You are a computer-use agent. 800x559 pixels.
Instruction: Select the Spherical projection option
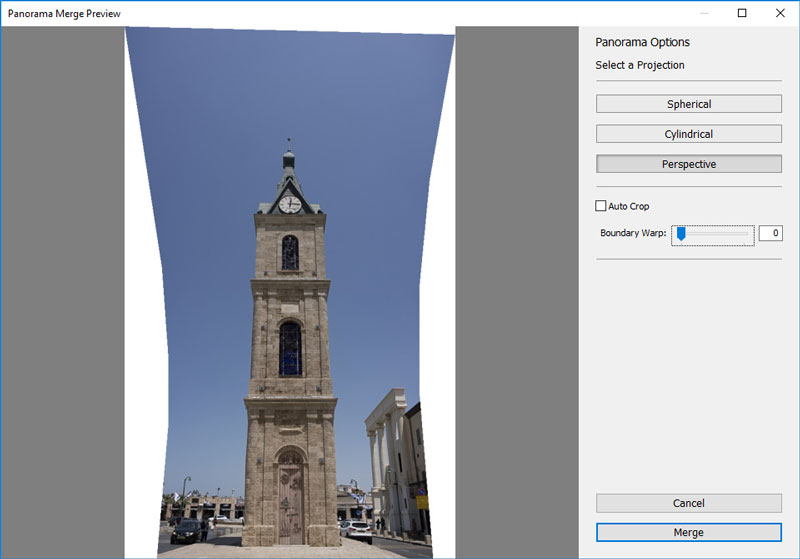pyautogui.click(x=688, y=104)
